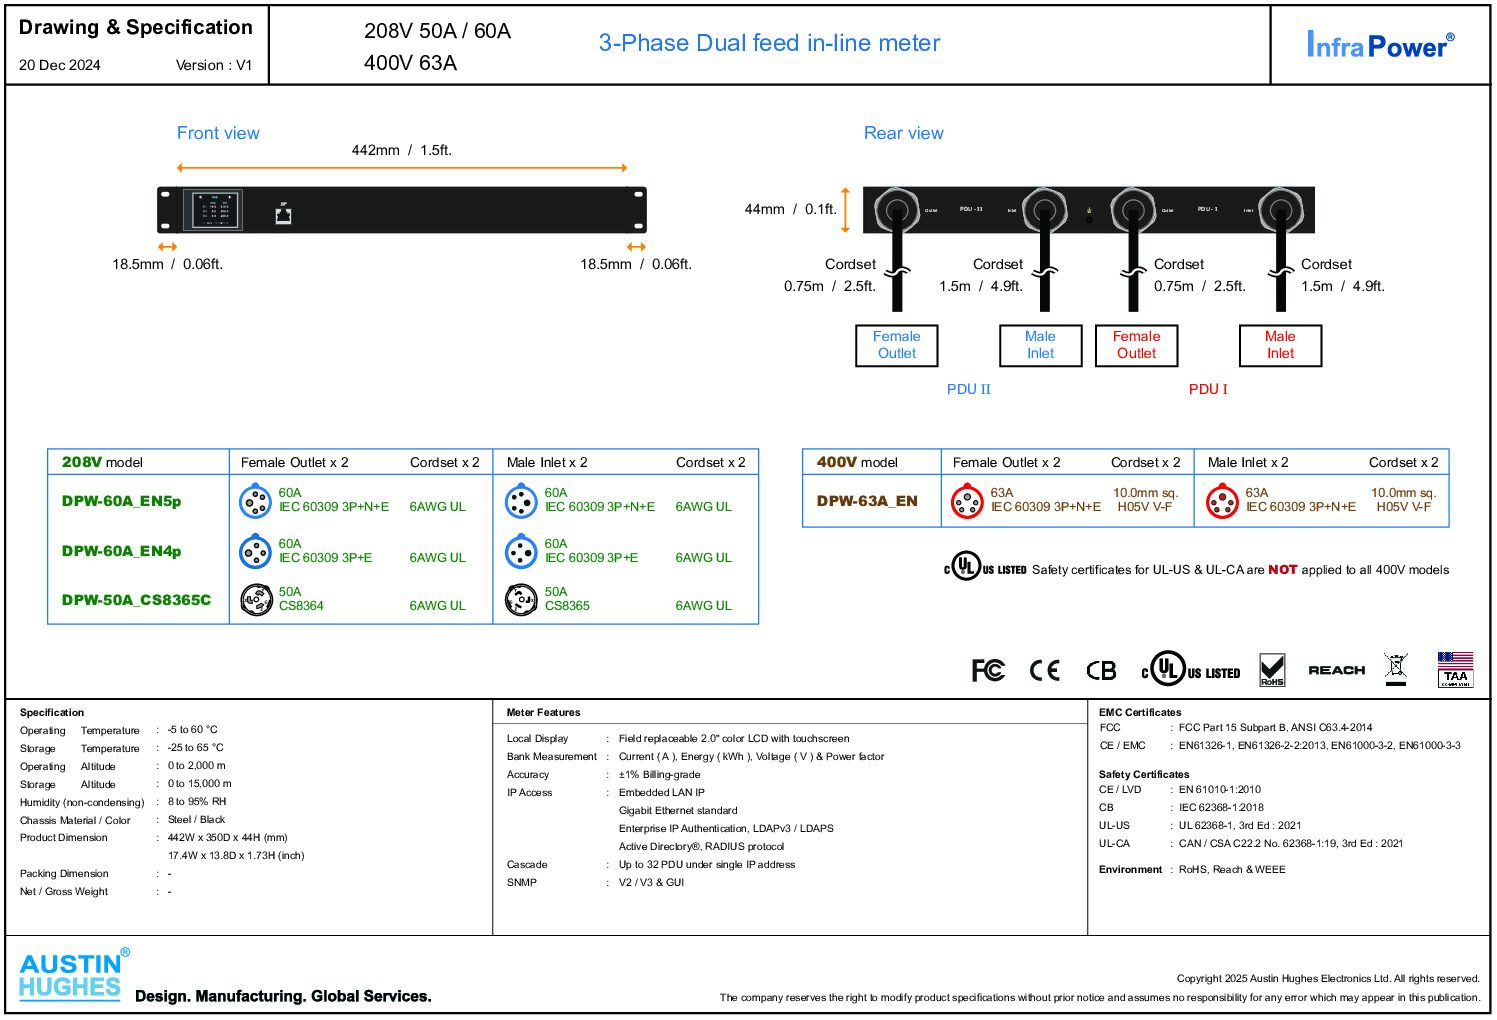Click the 442mm / 1.5ft. width dimension
1497x1020 pixels.
click(402, 150)
